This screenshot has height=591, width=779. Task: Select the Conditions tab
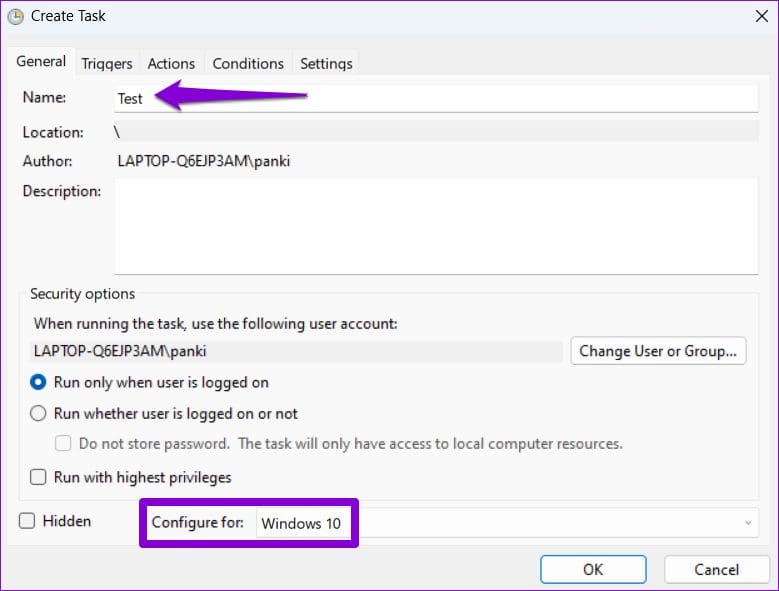(248, 63)
